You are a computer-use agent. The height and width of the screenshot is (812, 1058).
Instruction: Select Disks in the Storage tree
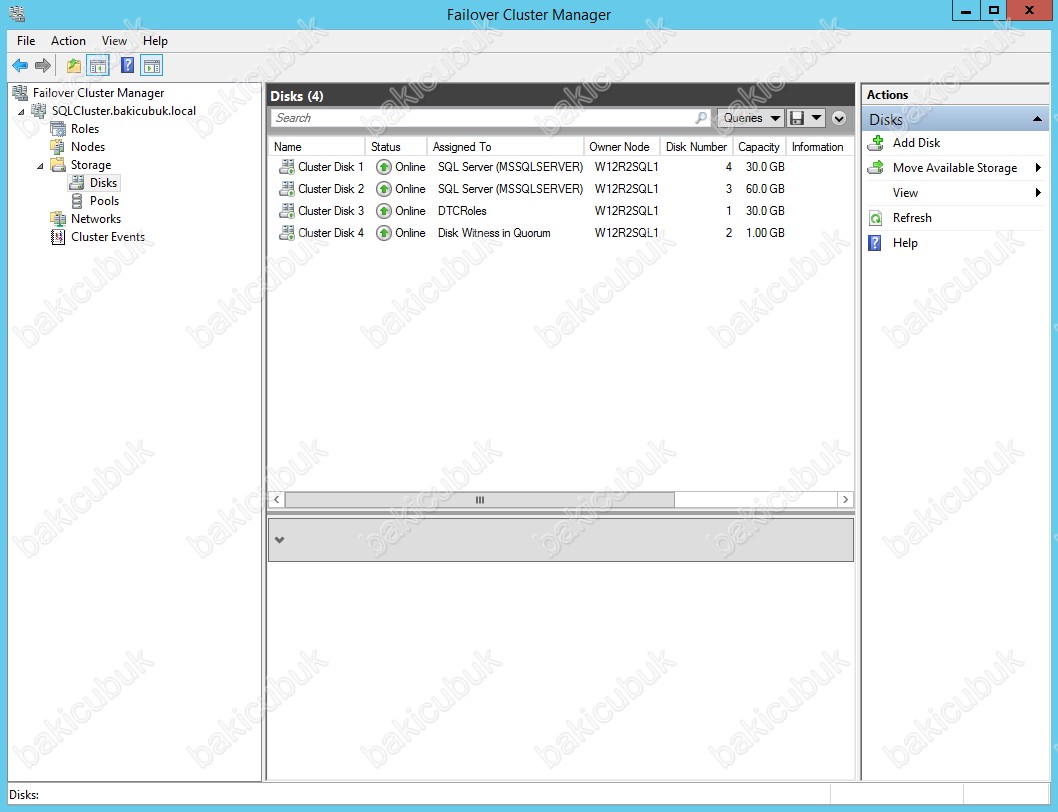tap(103, 183)
